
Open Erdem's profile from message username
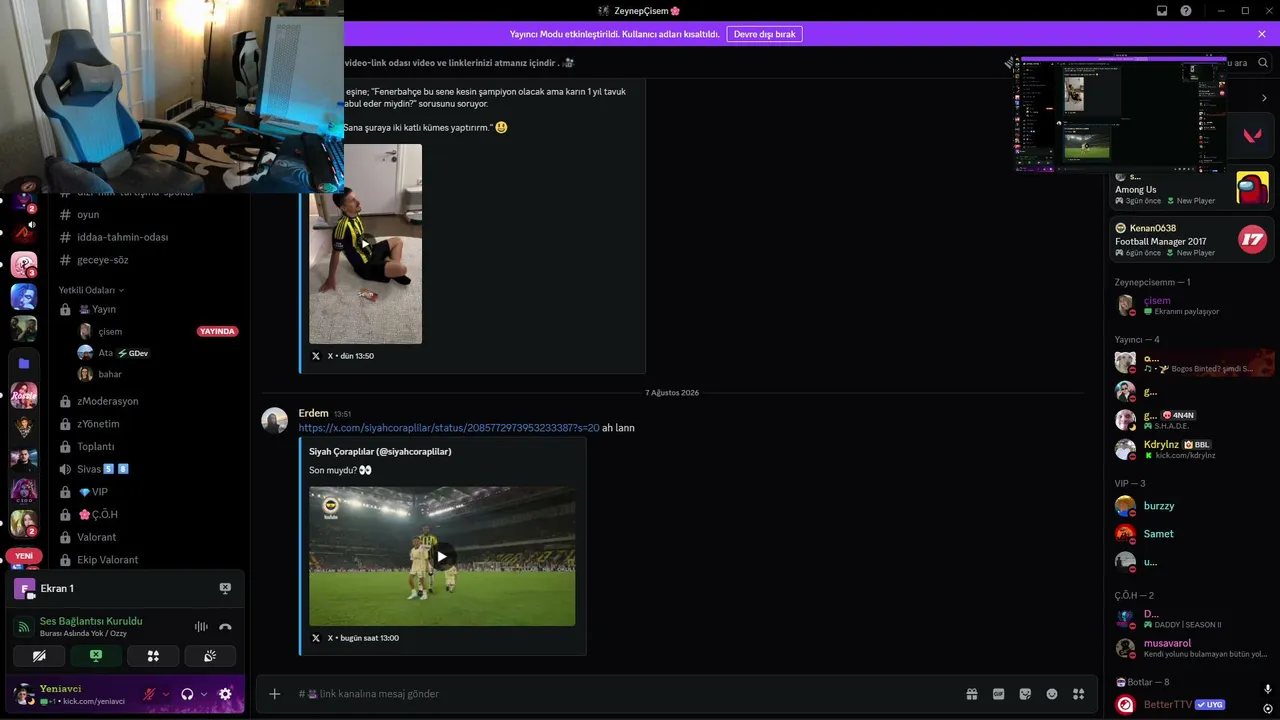click(x=313, y=413)
